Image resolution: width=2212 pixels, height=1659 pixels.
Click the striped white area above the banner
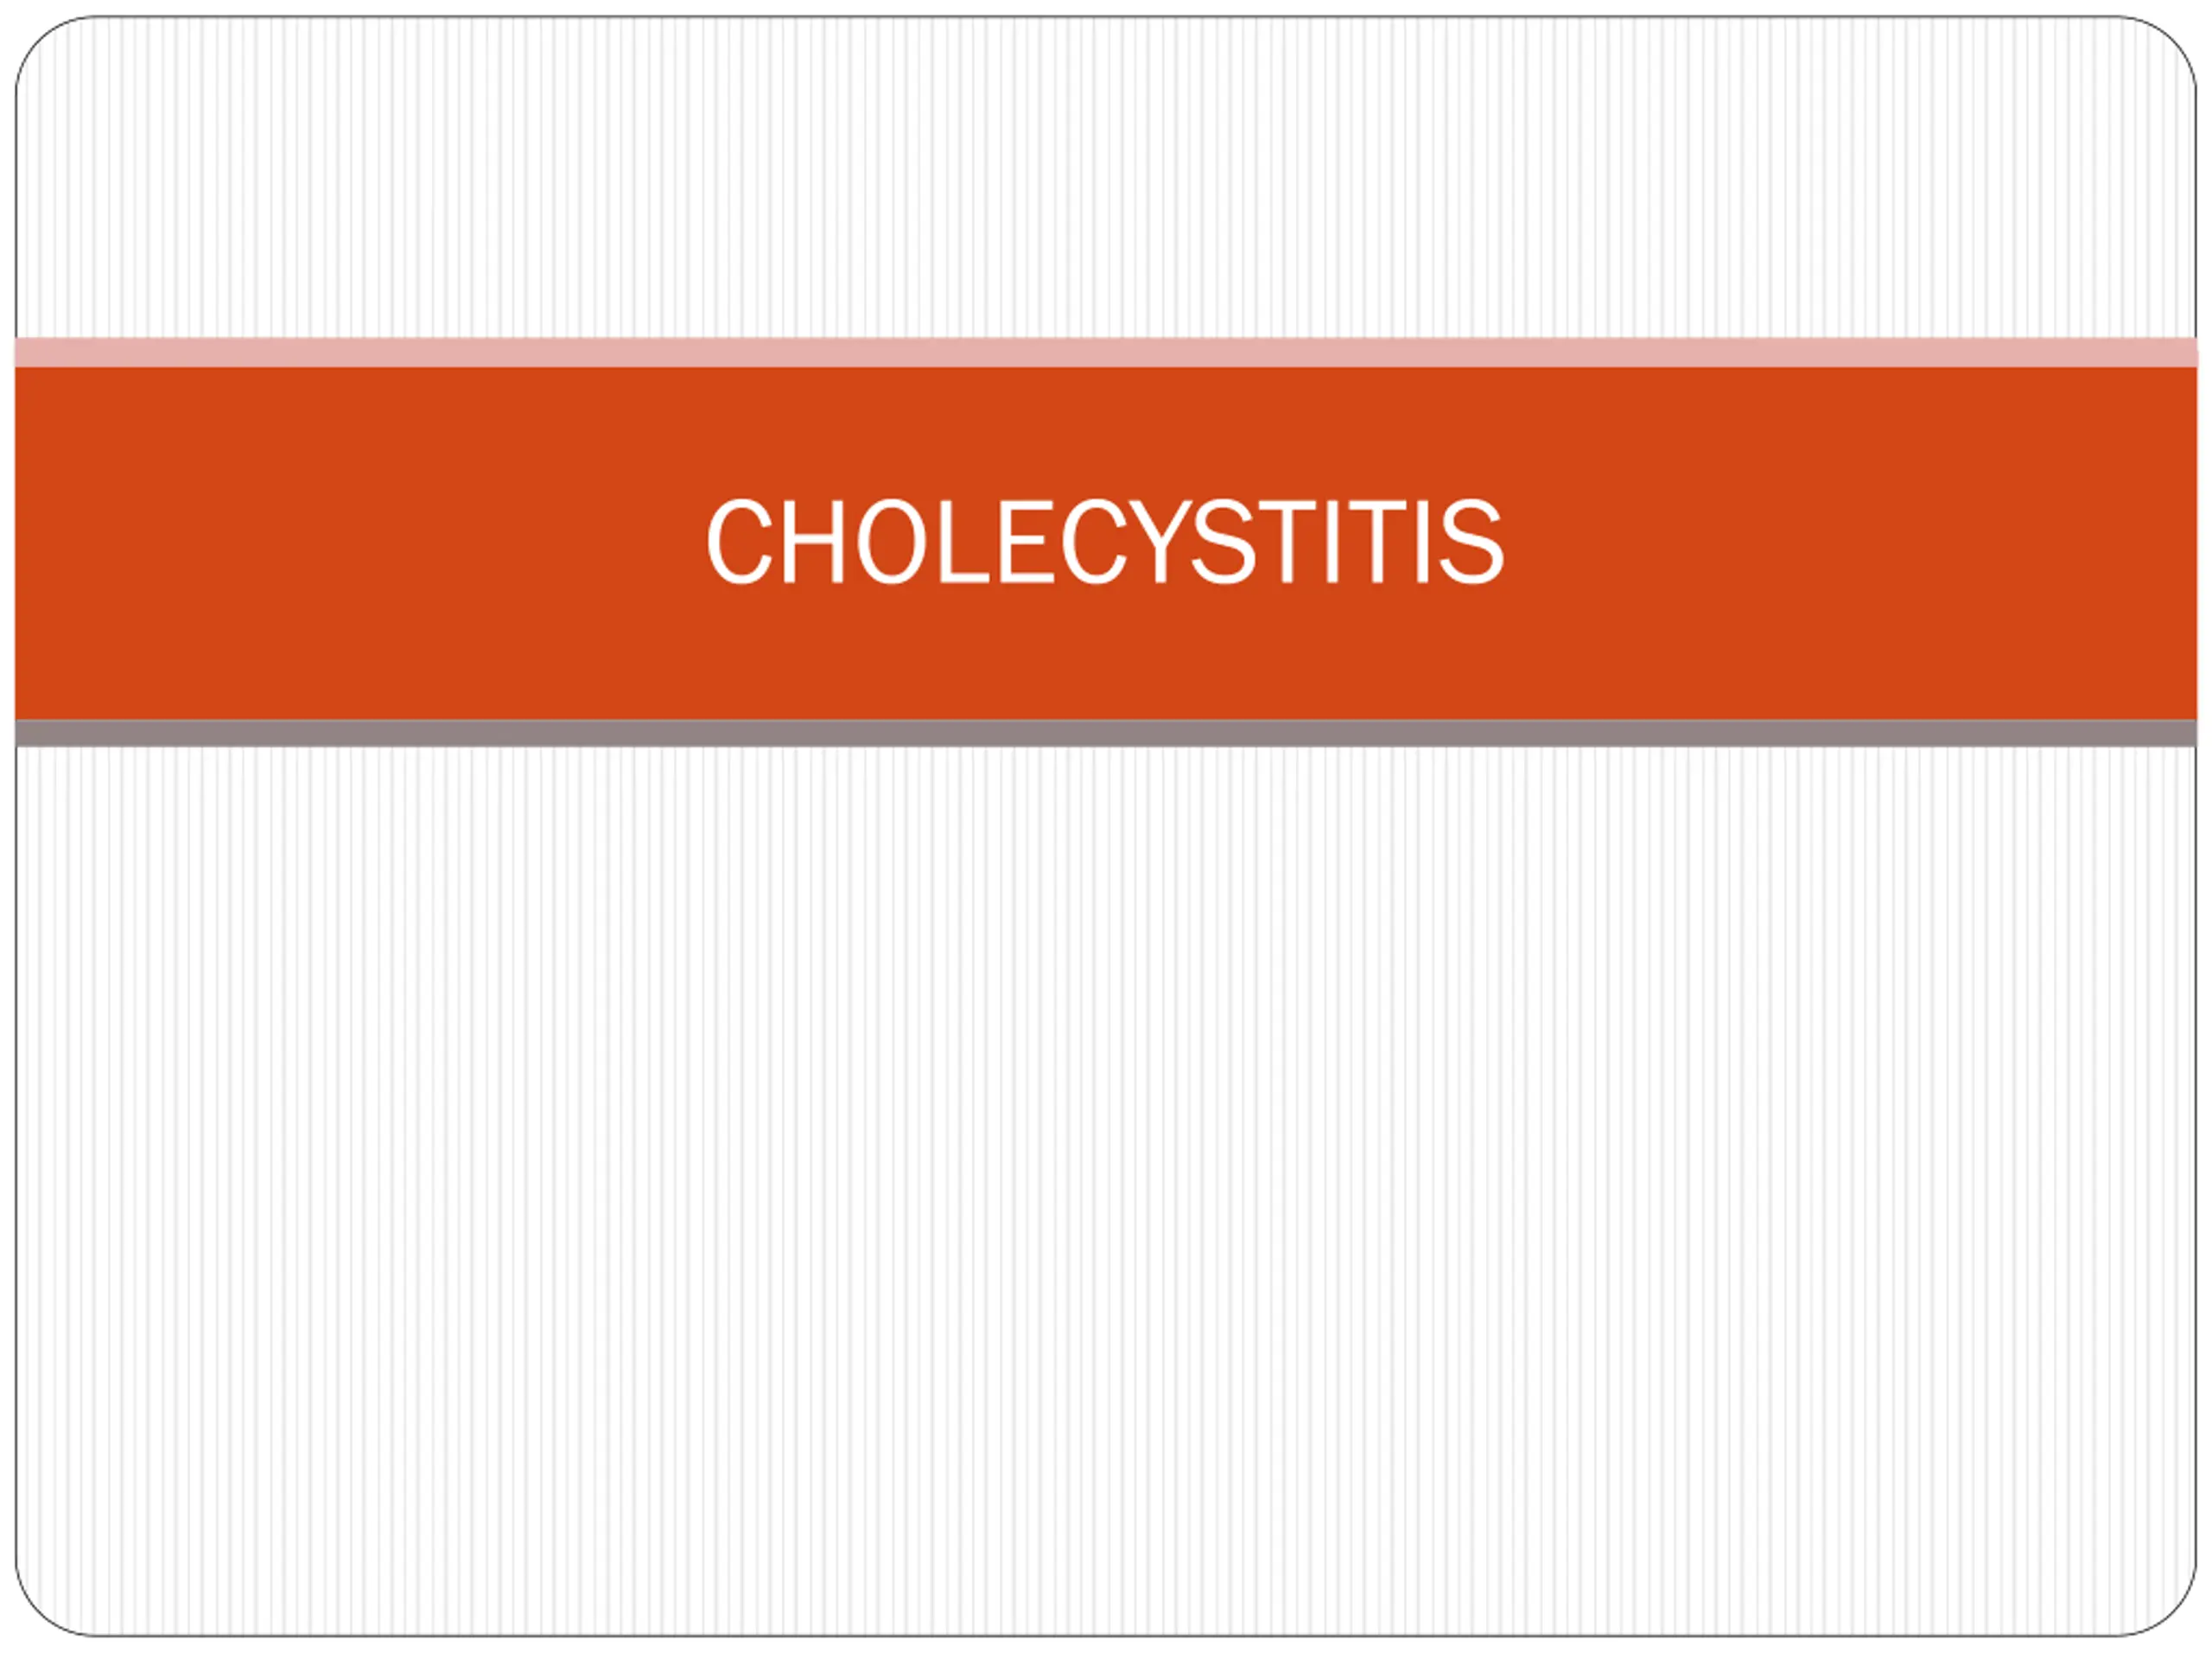(x=1106, y=180)
